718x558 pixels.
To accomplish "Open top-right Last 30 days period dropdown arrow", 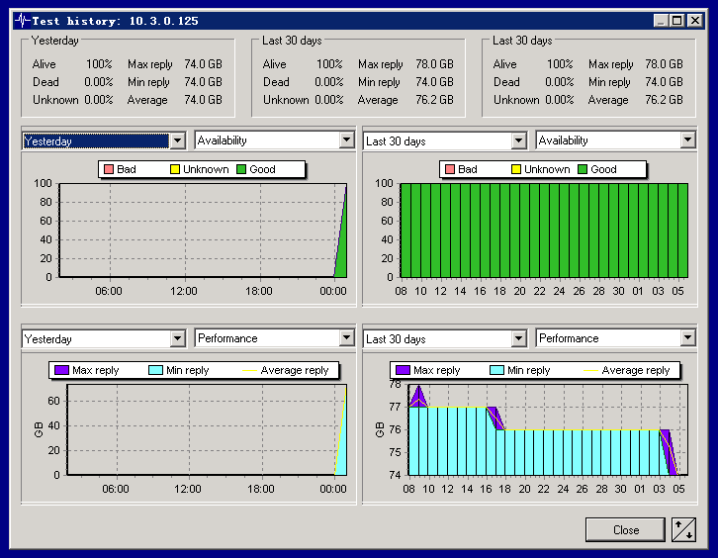I will point(518,141).
